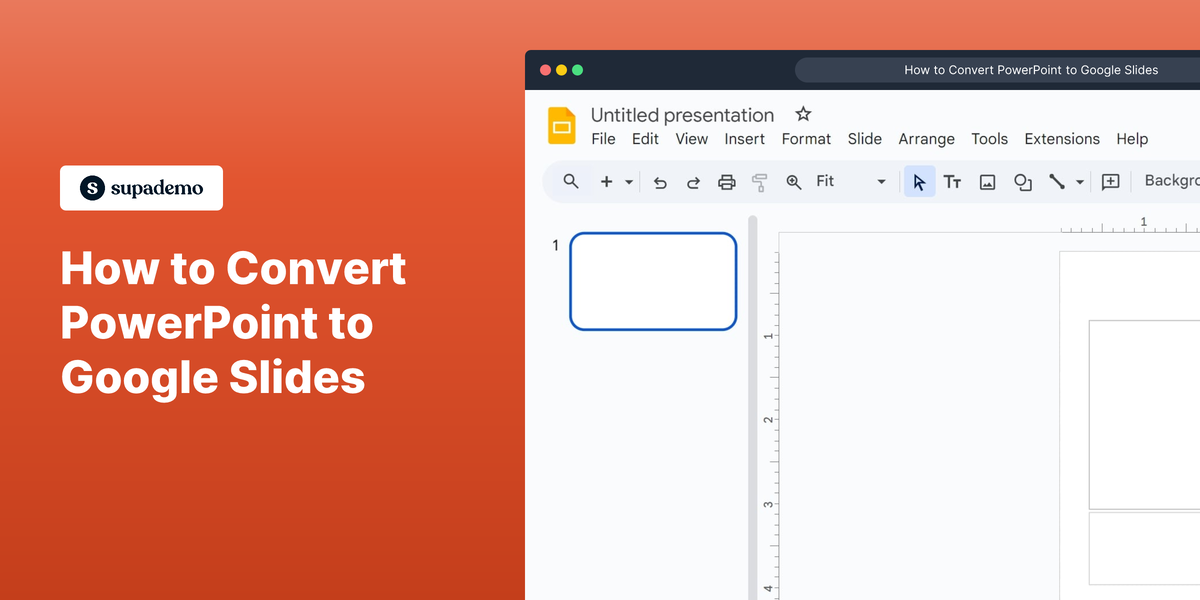Click the search menus magnifier icon
This screenshot has height=600, width=1200.
(x=571, y=181)
